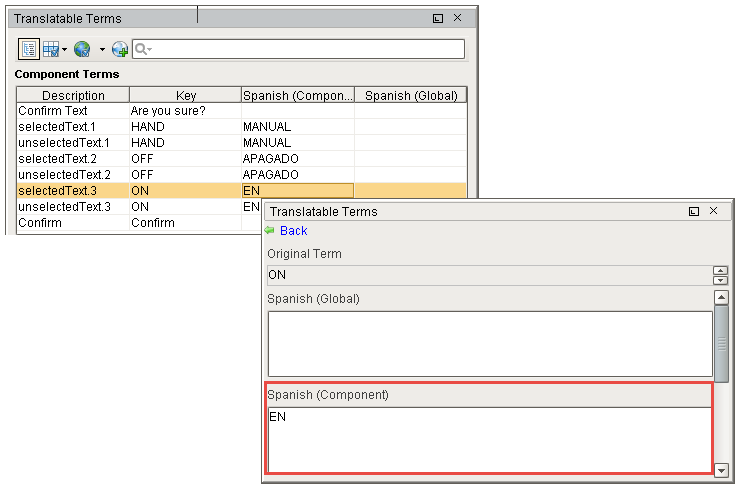Click the Back link in detail panel
Viewport: 740px width, 490px height.
coord(294,231)
